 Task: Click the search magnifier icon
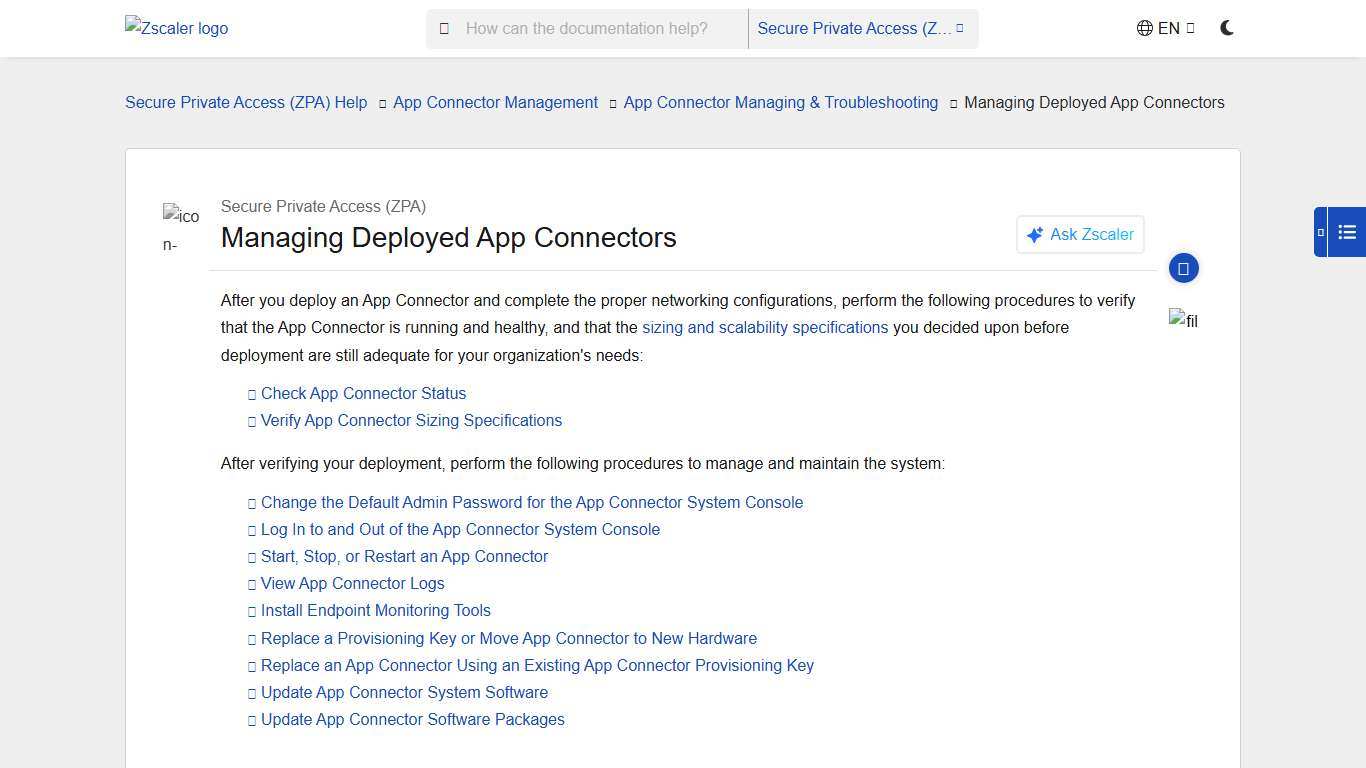point(444,28)
